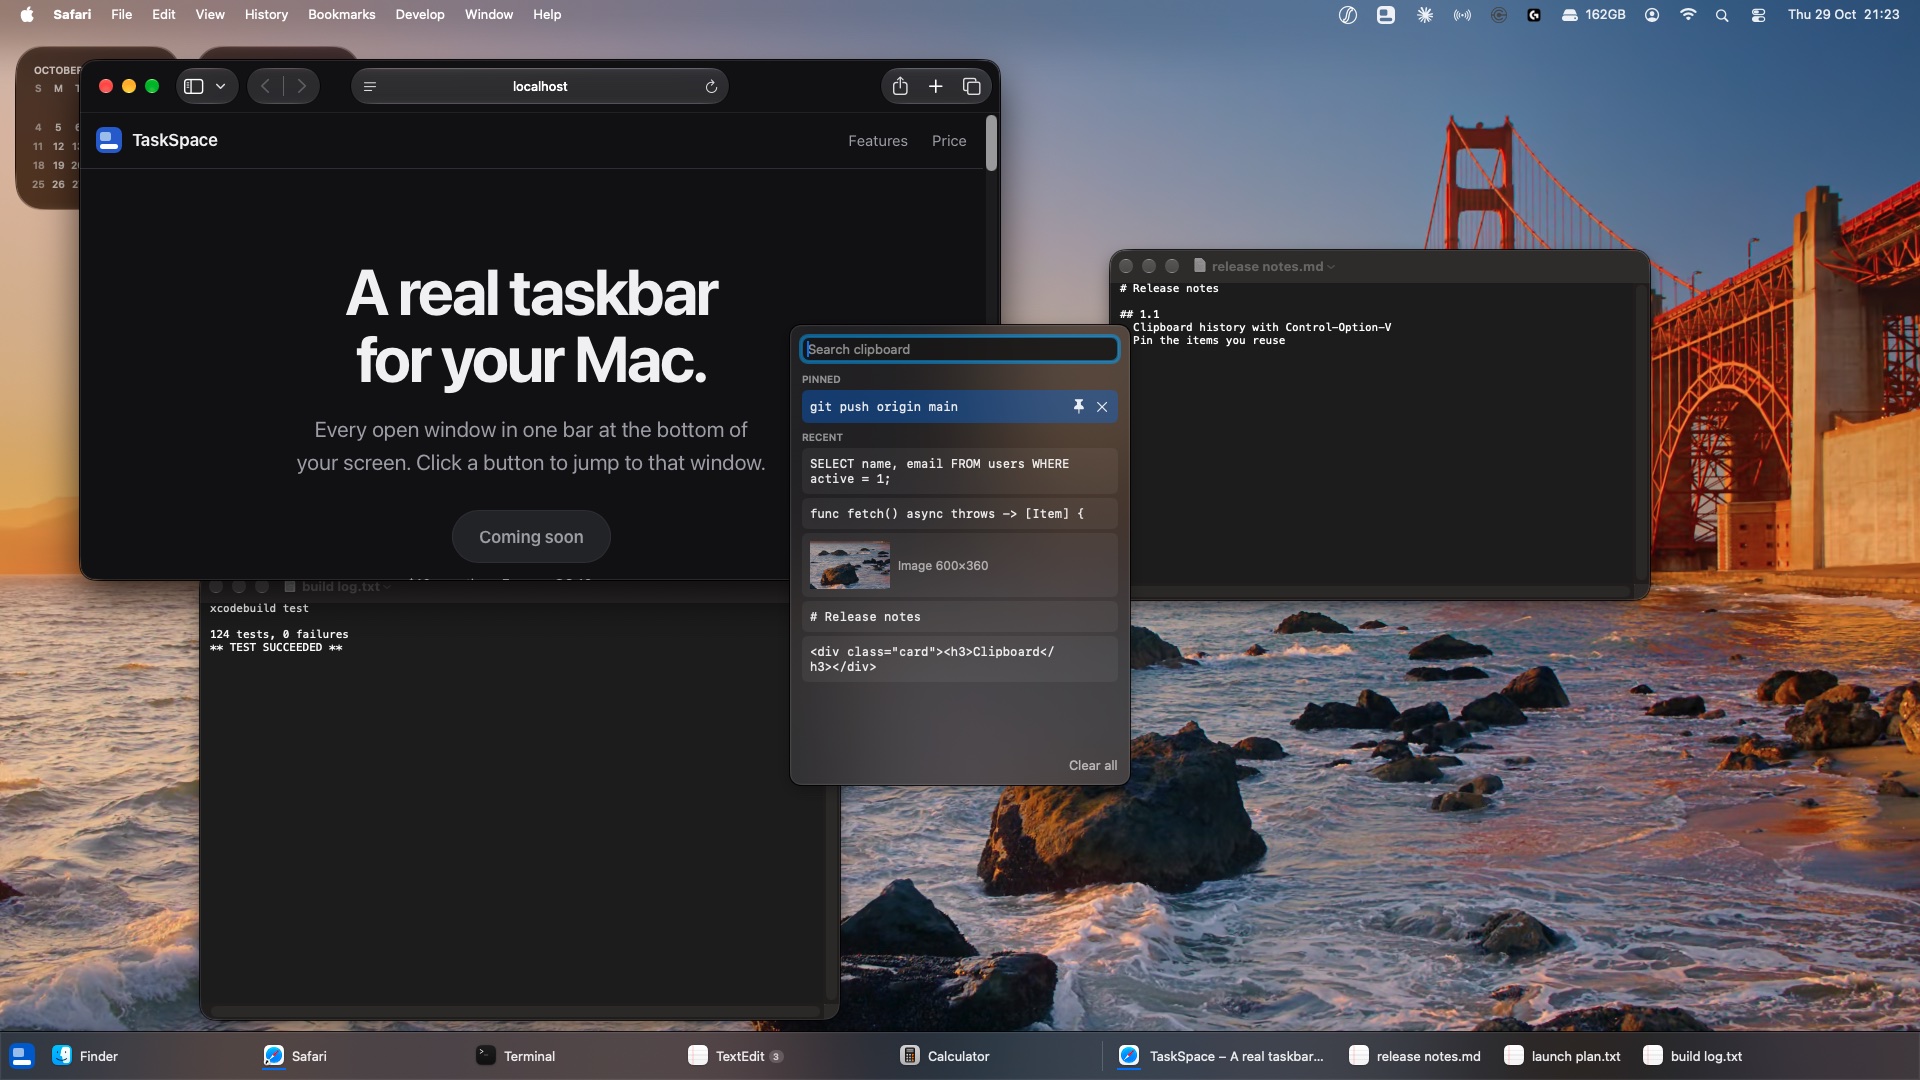Open Wi-Fi status menu
The width and height of the screenshot is (1920, 1080).
(x=1688, y=15)
